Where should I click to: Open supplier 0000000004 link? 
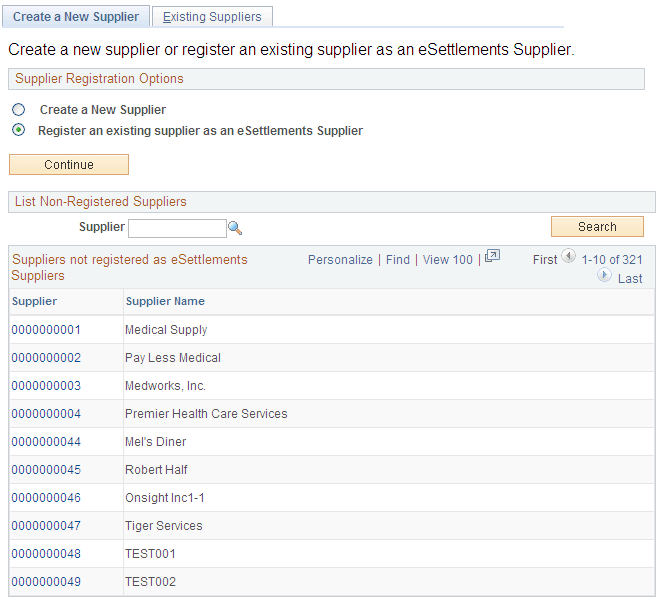tap(46, 414)
